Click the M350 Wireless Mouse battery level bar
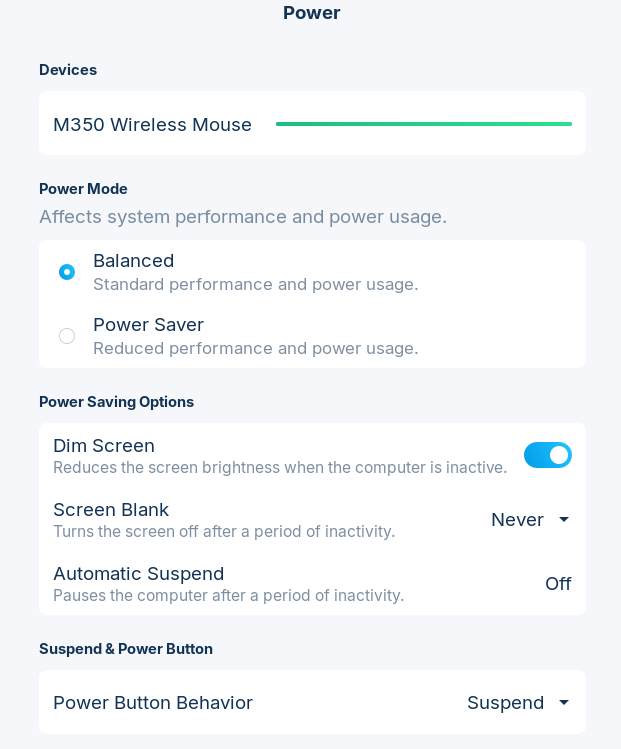The width and height of the screenshot is (621, 749). [424, 124]
